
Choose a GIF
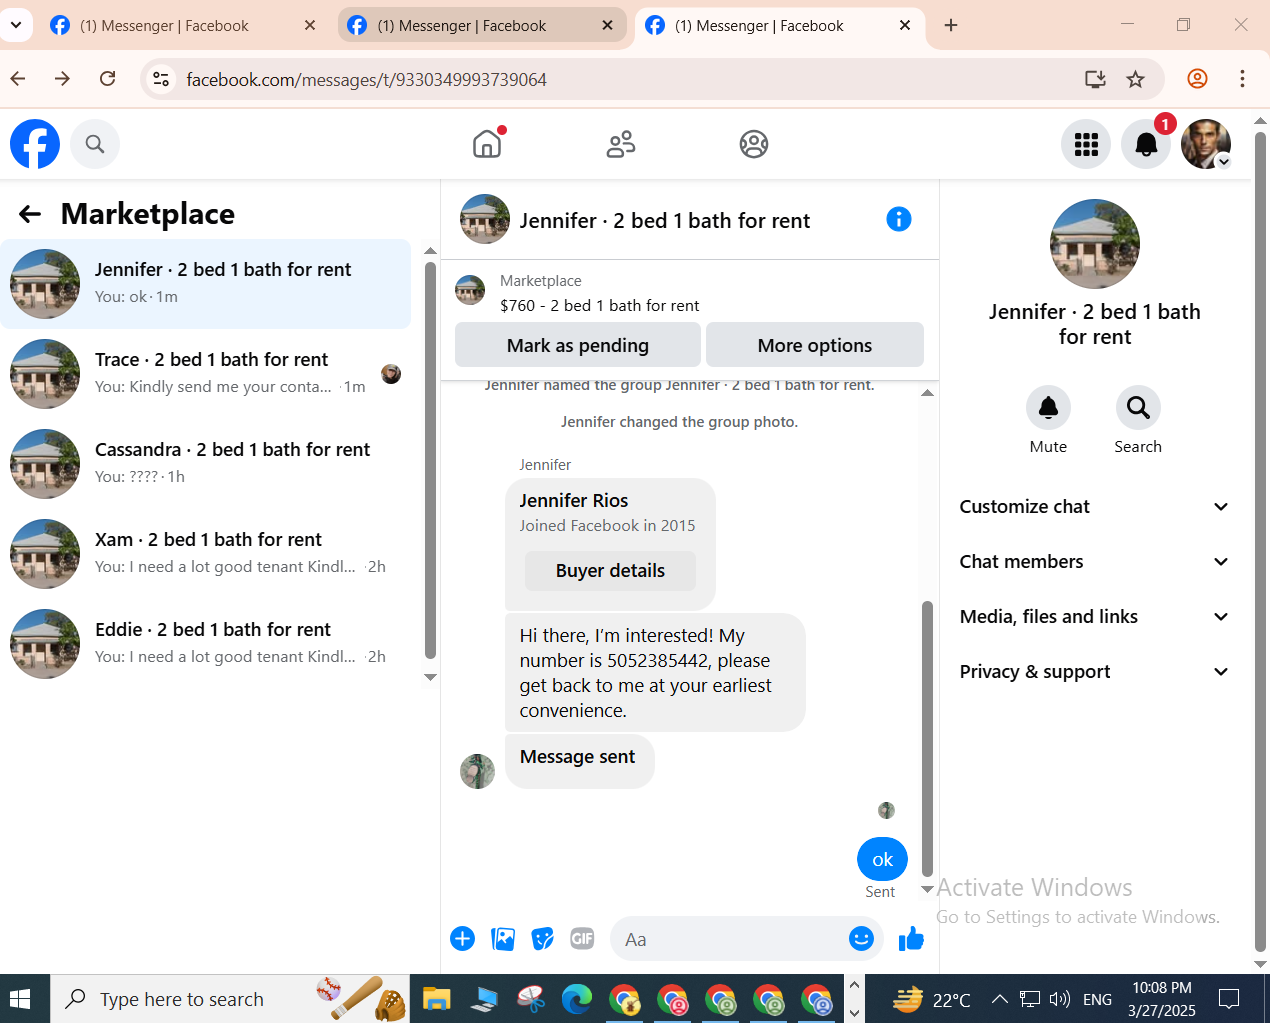pos(582,939)
